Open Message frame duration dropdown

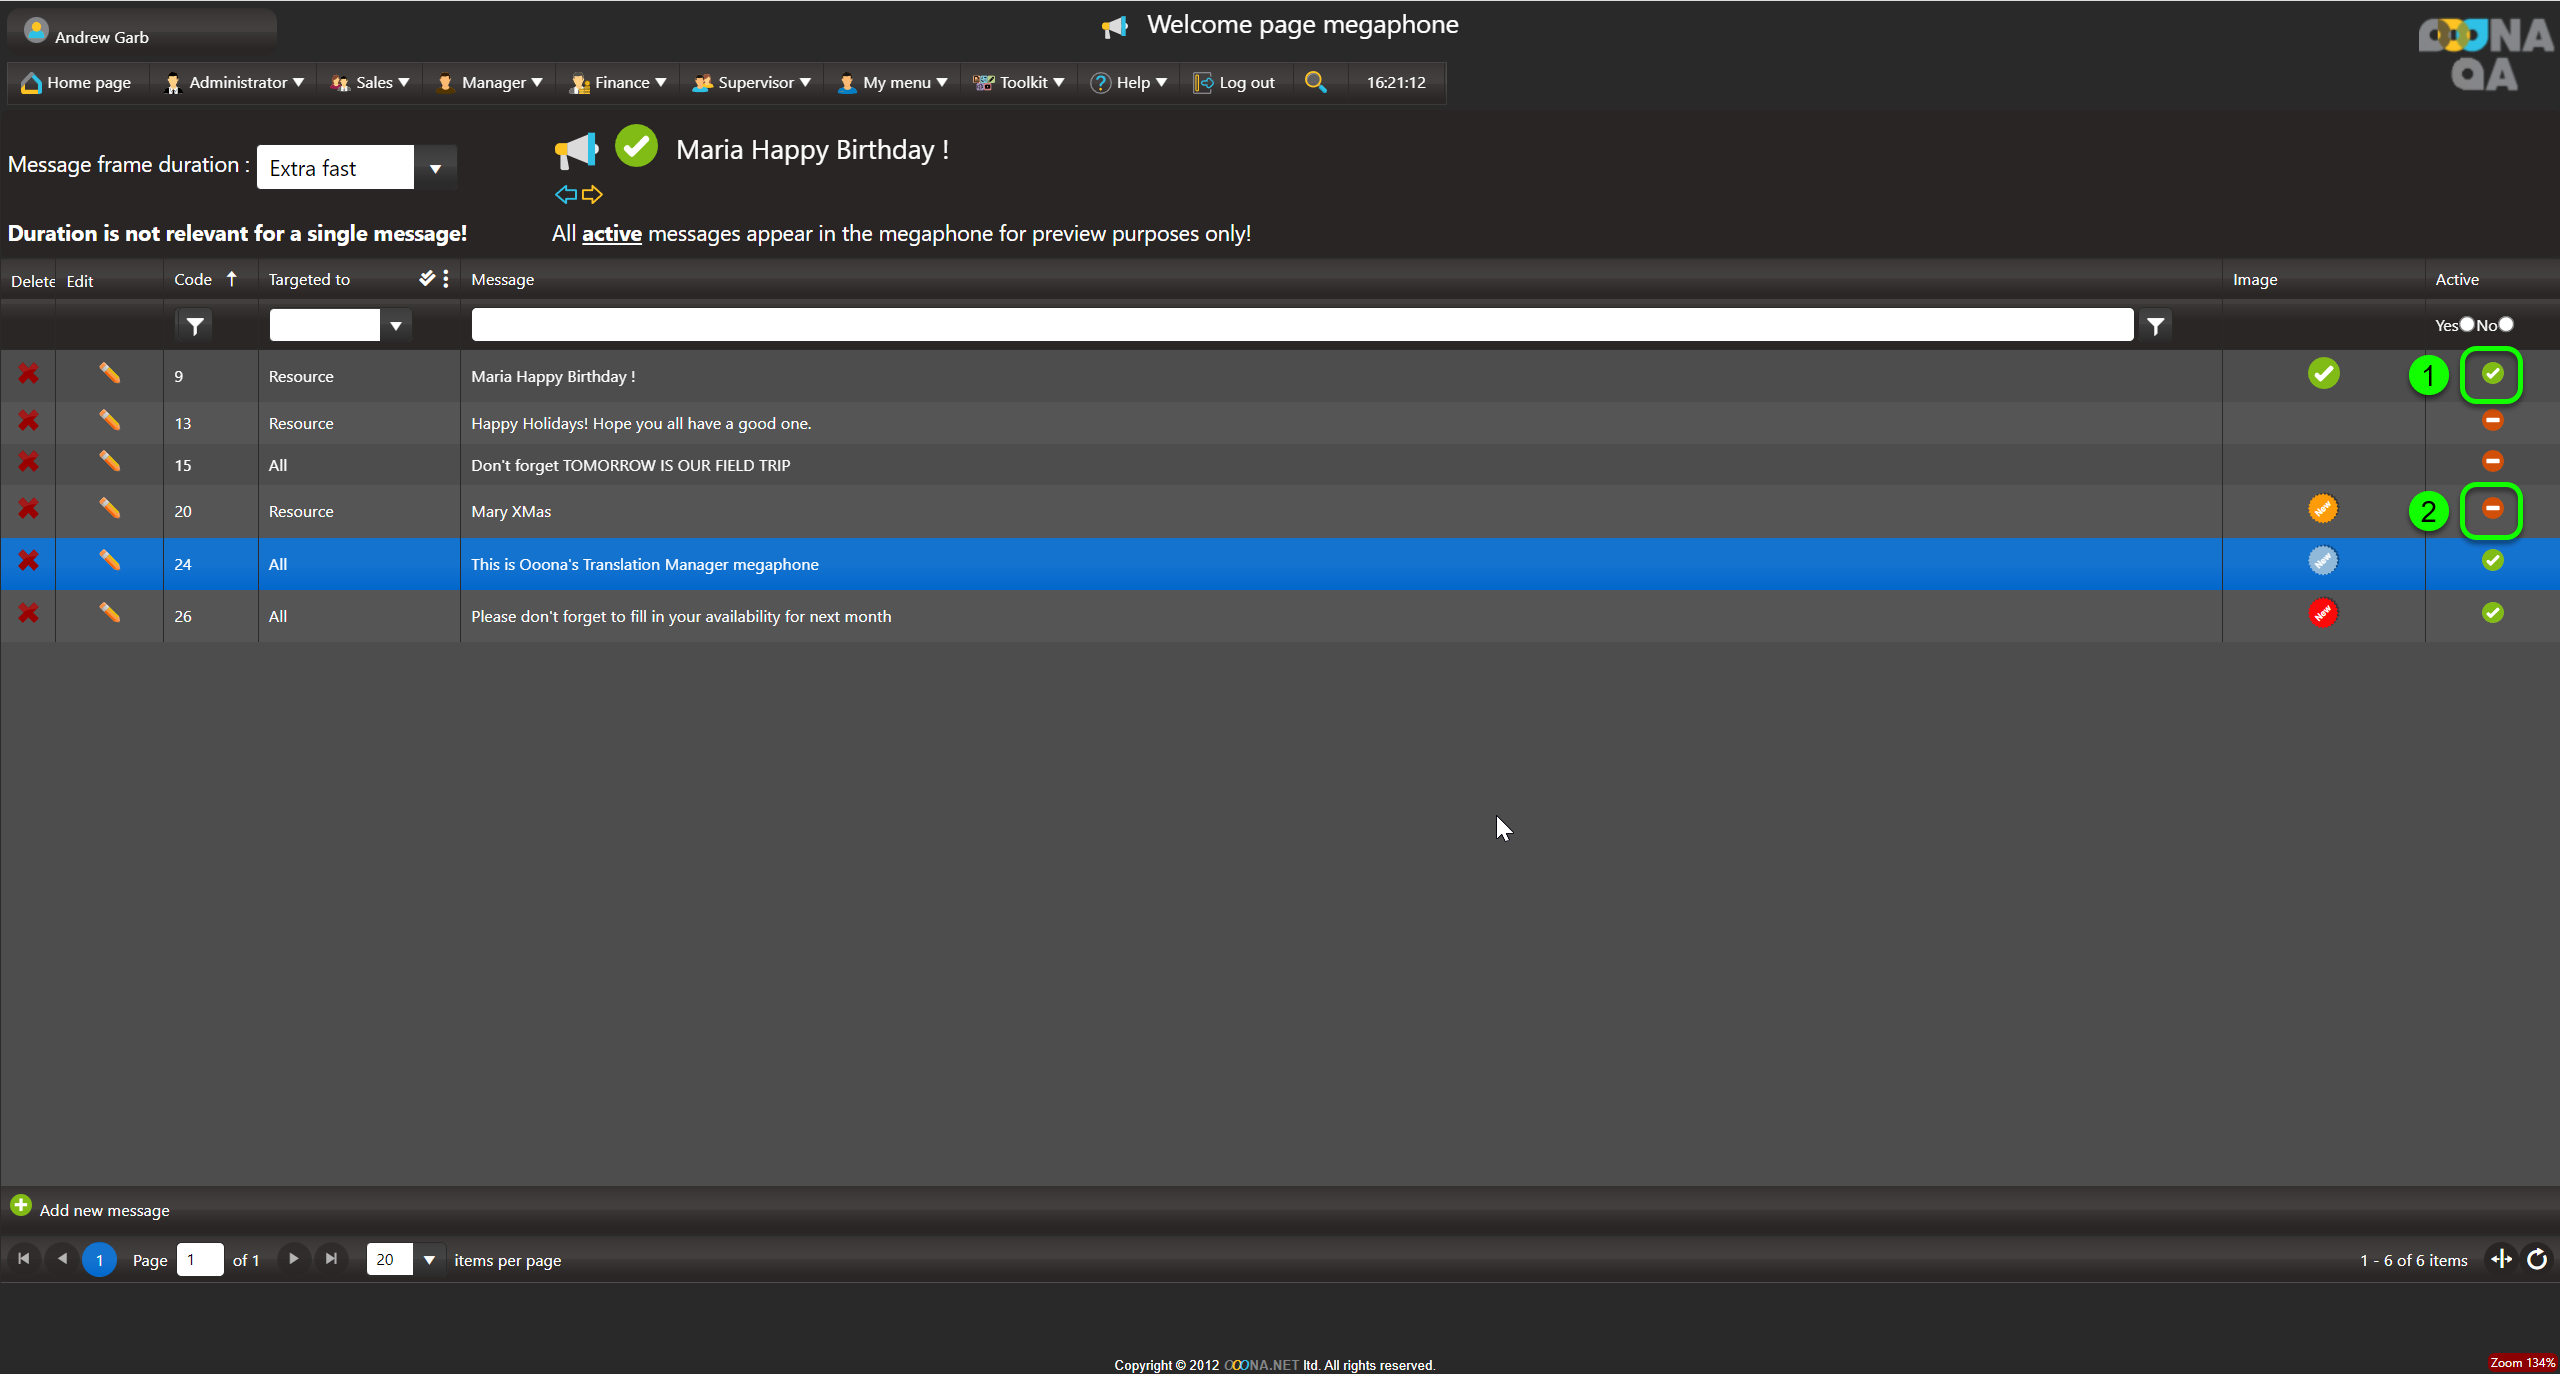pos(435,168)
